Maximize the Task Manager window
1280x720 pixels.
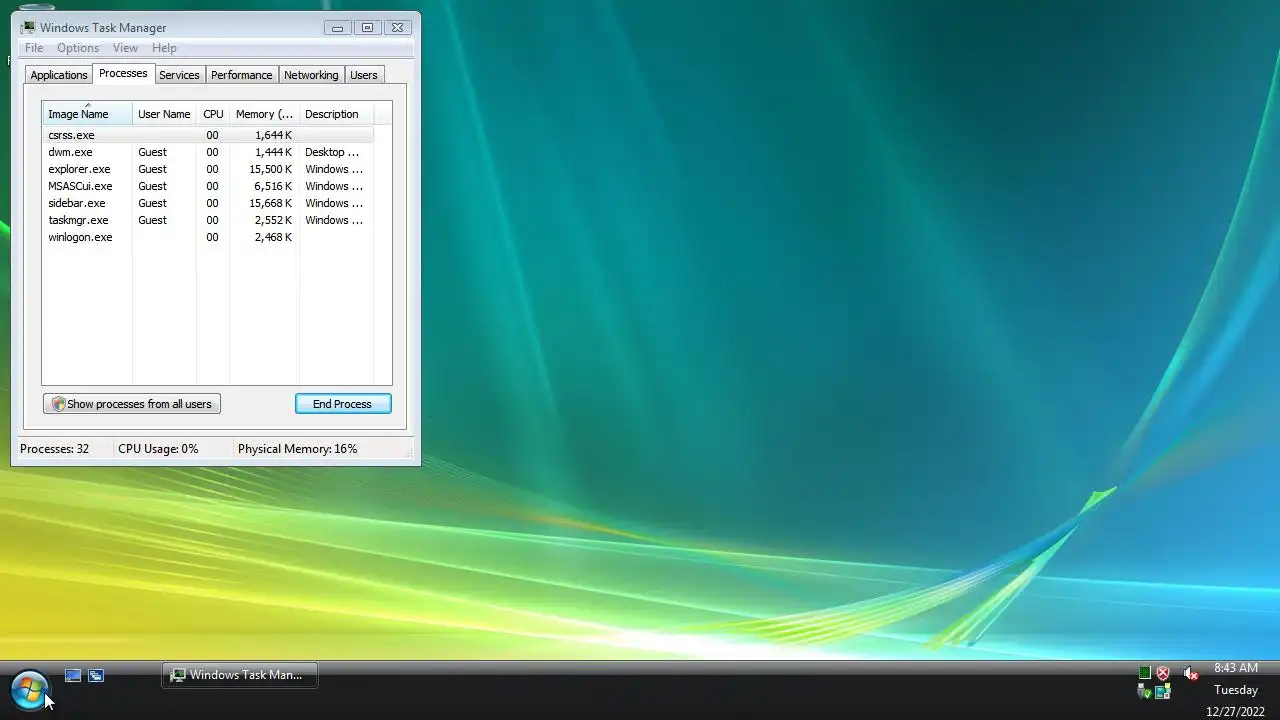click(367, 28)
